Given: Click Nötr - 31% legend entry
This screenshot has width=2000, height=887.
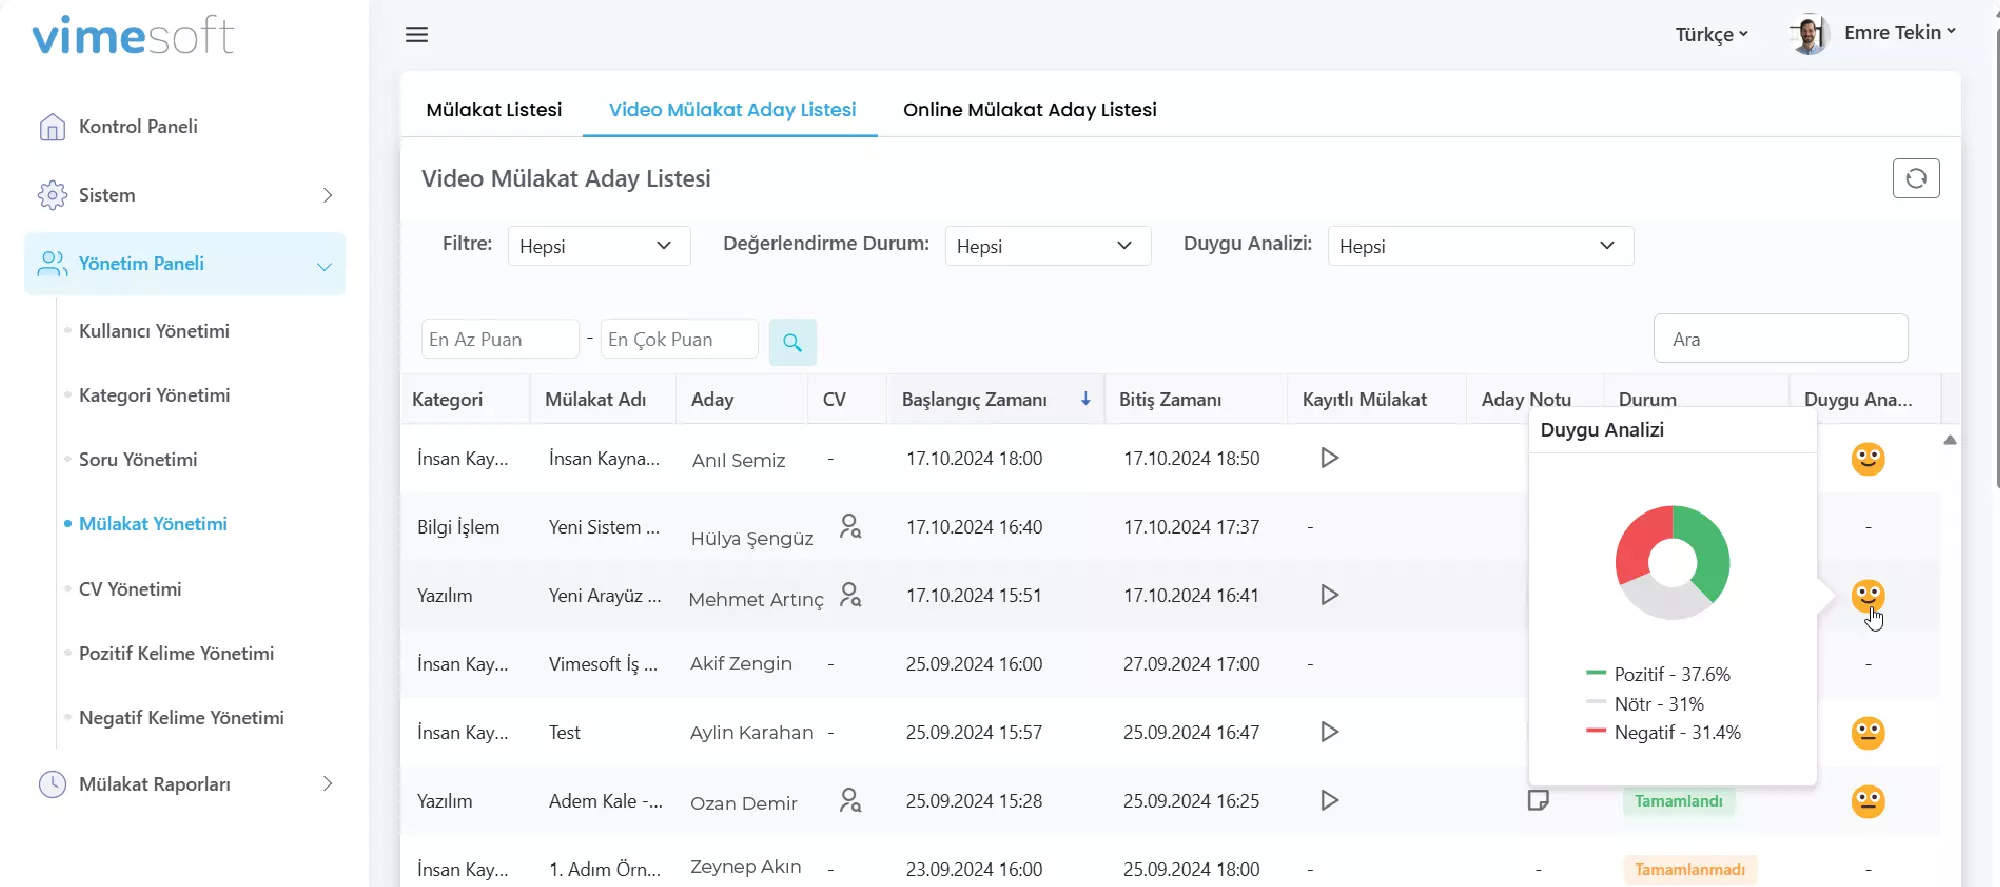Looking at the screenshot, I should click(x=1645, y=704).
